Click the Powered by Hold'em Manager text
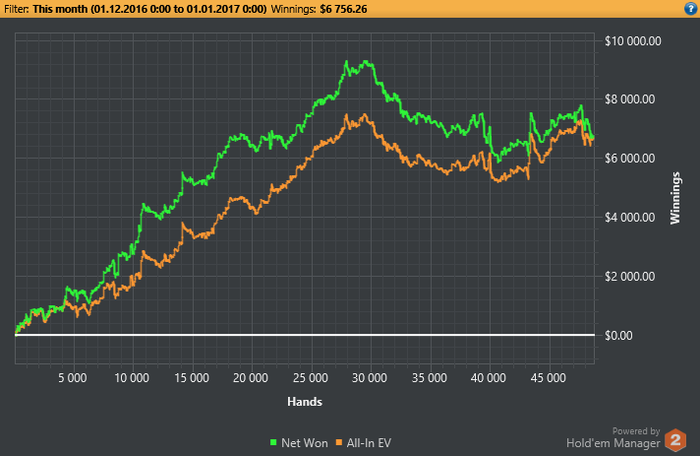This screenshot has width=700, height=456. click(613, 438)
